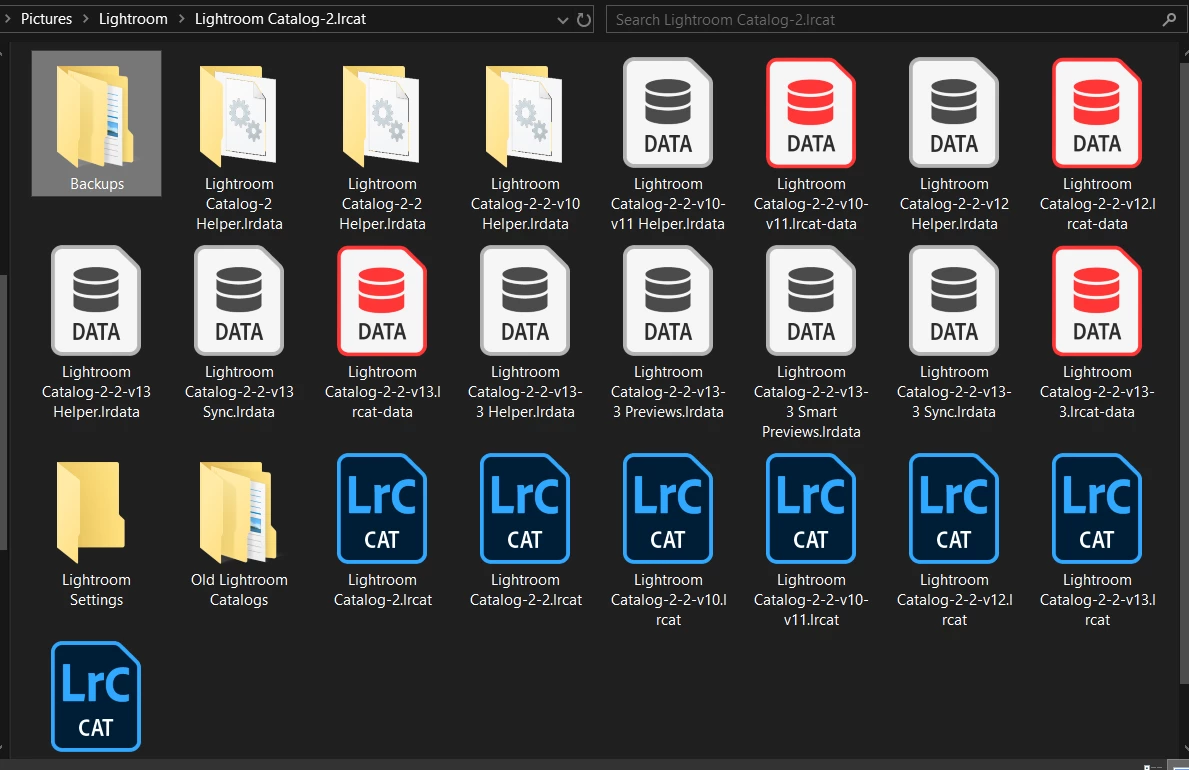Select Catalog-2-2-v13-3 Sync.lrdata file icon
Image resolution: width=1189 pixels, height=770 pixels.
(954, 301)
